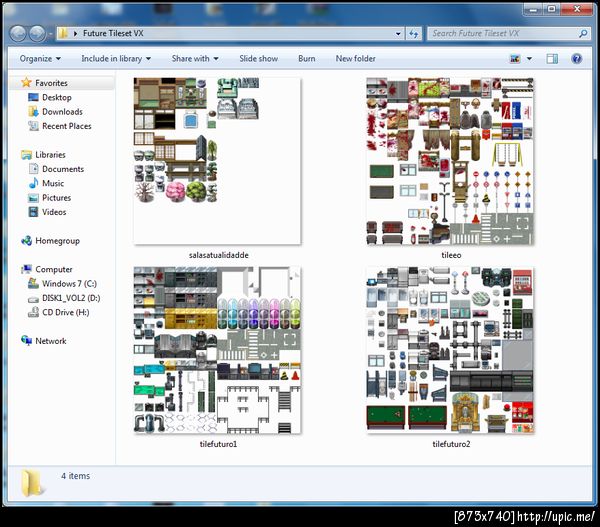Screen dimensions: 600x527
Task: Select the tilefuturo1 thumbnail image
Action: [217, 350]
